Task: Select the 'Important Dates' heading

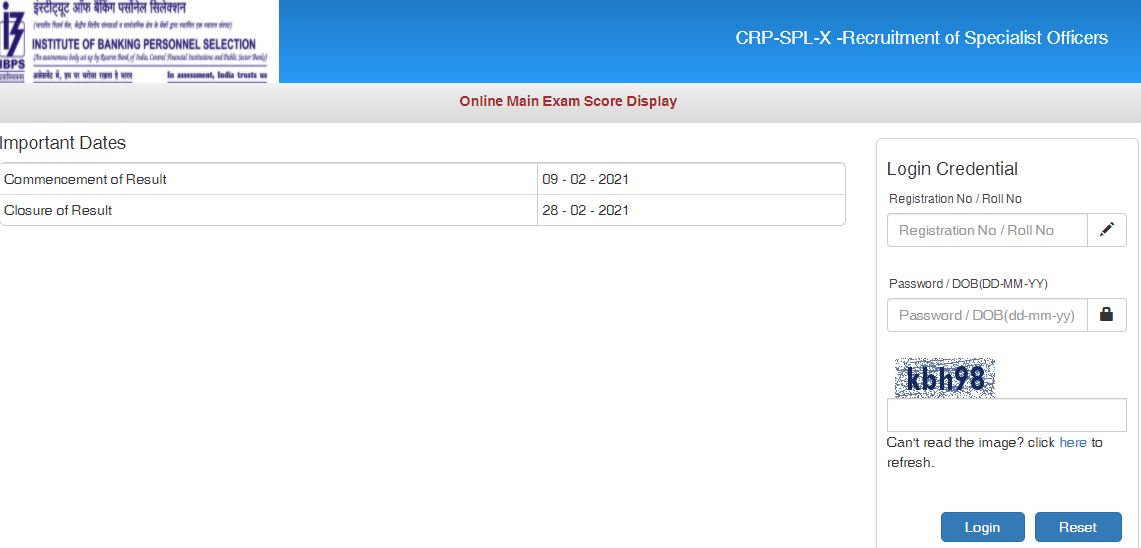Action: pos(63,143)
